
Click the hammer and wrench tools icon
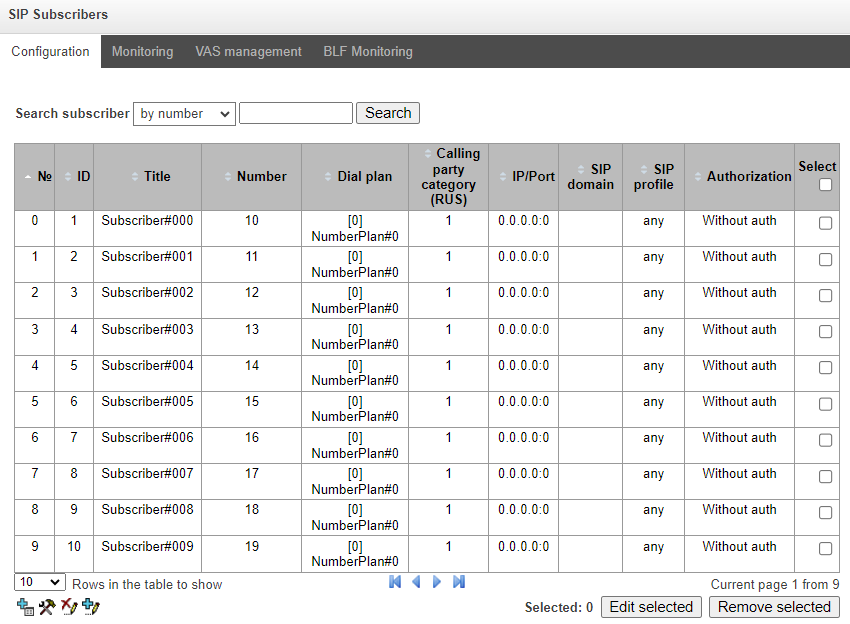tap(47, 606)
